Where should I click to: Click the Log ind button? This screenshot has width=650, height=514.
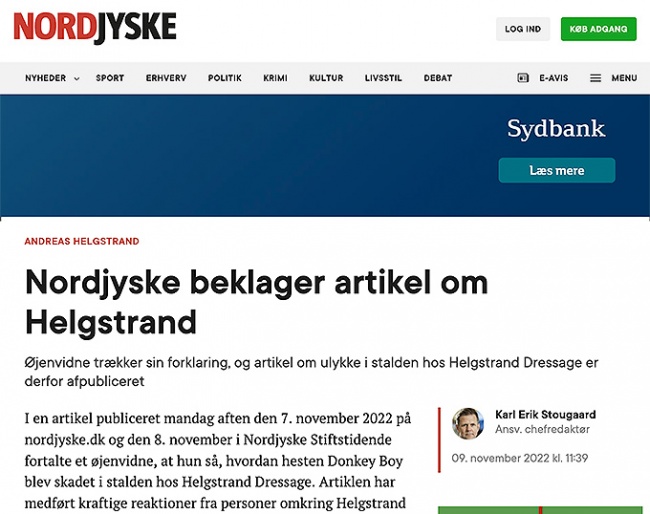click(x=522, y=29)
